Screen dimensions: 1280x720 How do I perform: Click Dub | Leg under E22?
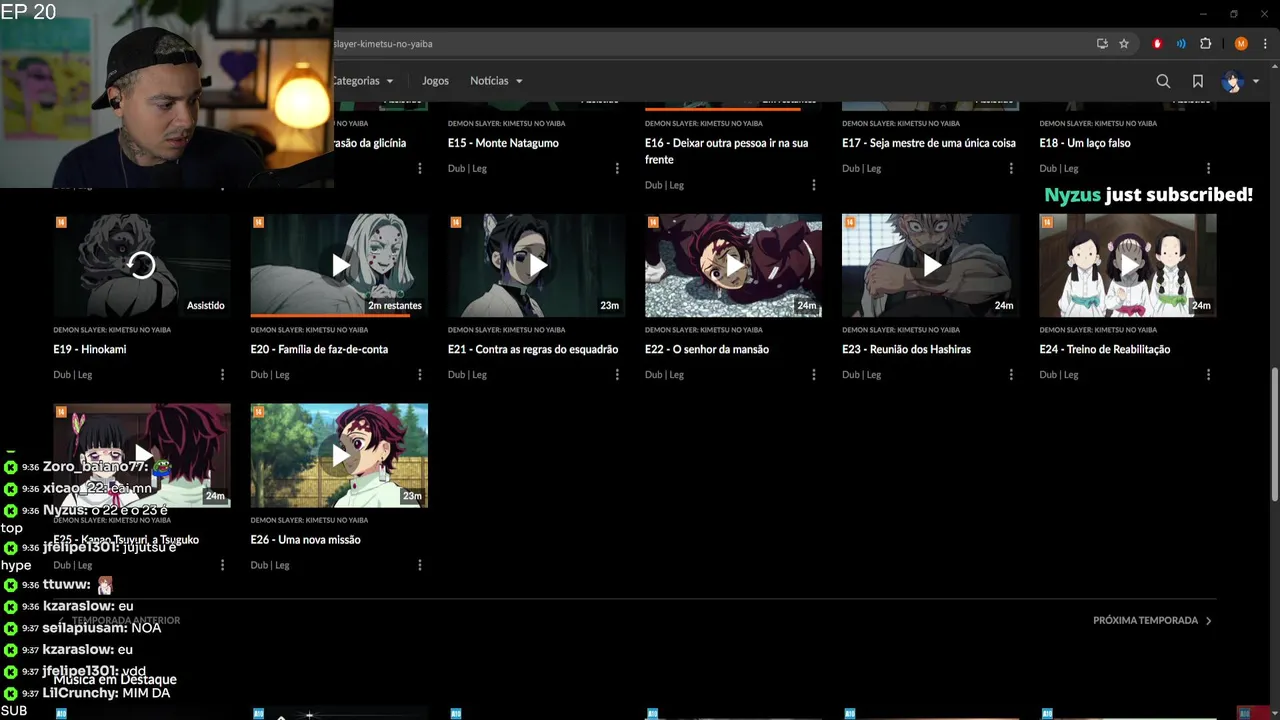click(x=664, y=375)
